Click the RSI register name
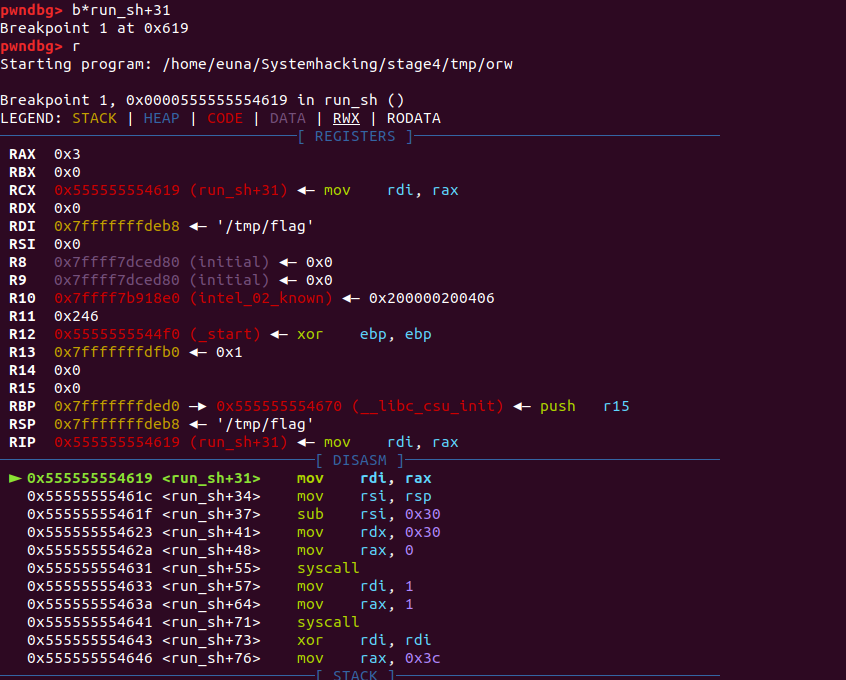Screen dimensions: 846x680 click(x=22, y=244)
